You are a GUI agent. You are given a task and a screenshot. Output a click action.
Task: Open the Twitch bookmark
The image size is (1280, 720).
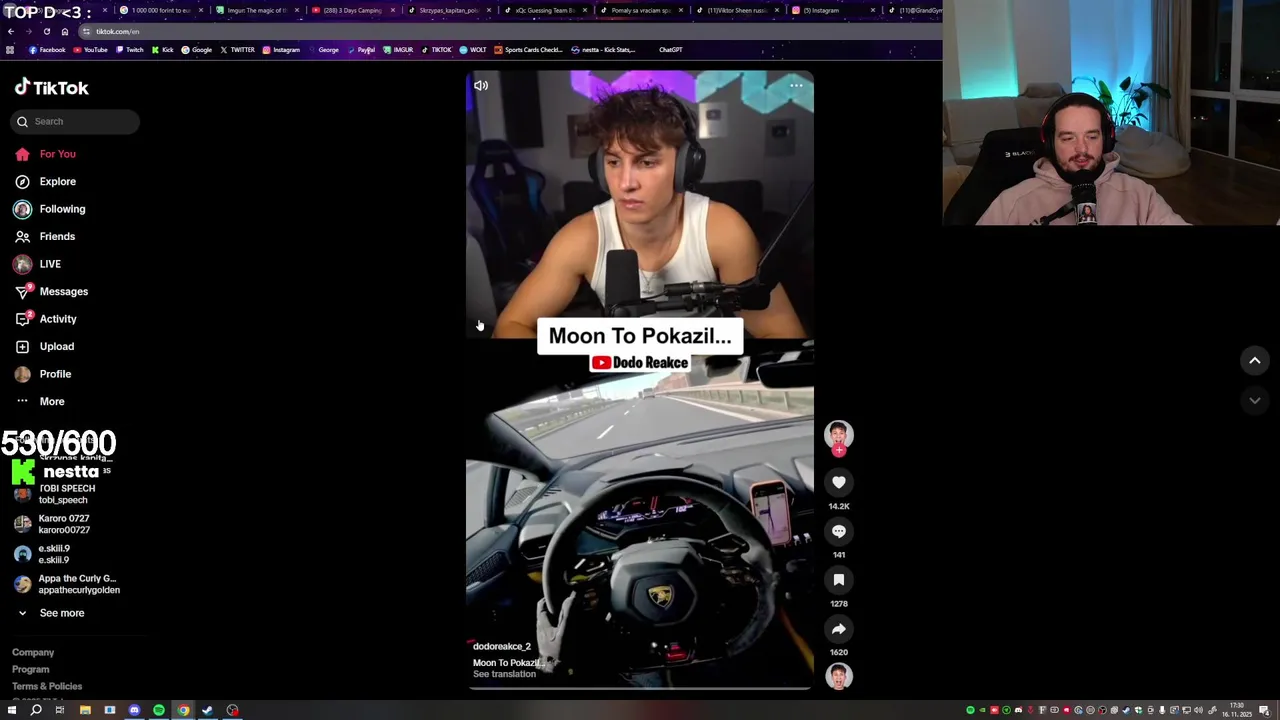tap(129, 50)
